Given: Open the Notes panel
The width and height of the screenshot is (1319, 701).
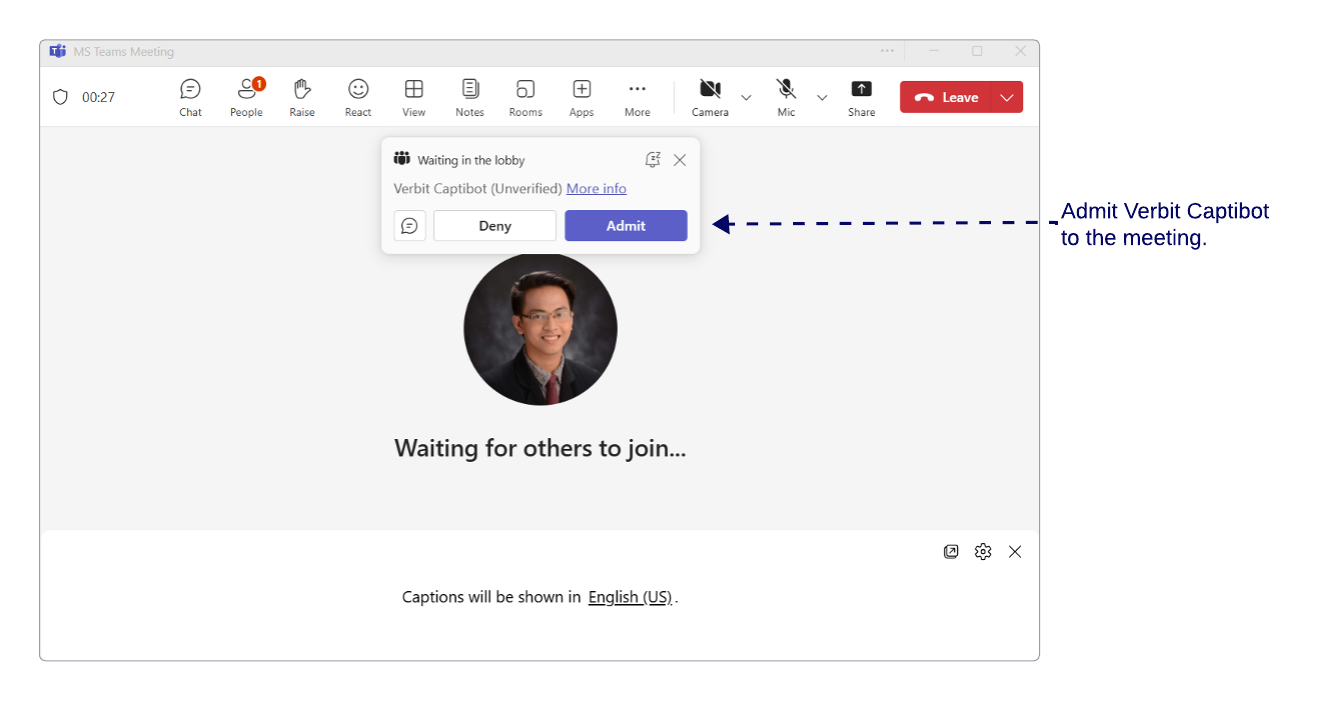Looking at the screenshot, I should pyautogui.click(x=469, y=97).
